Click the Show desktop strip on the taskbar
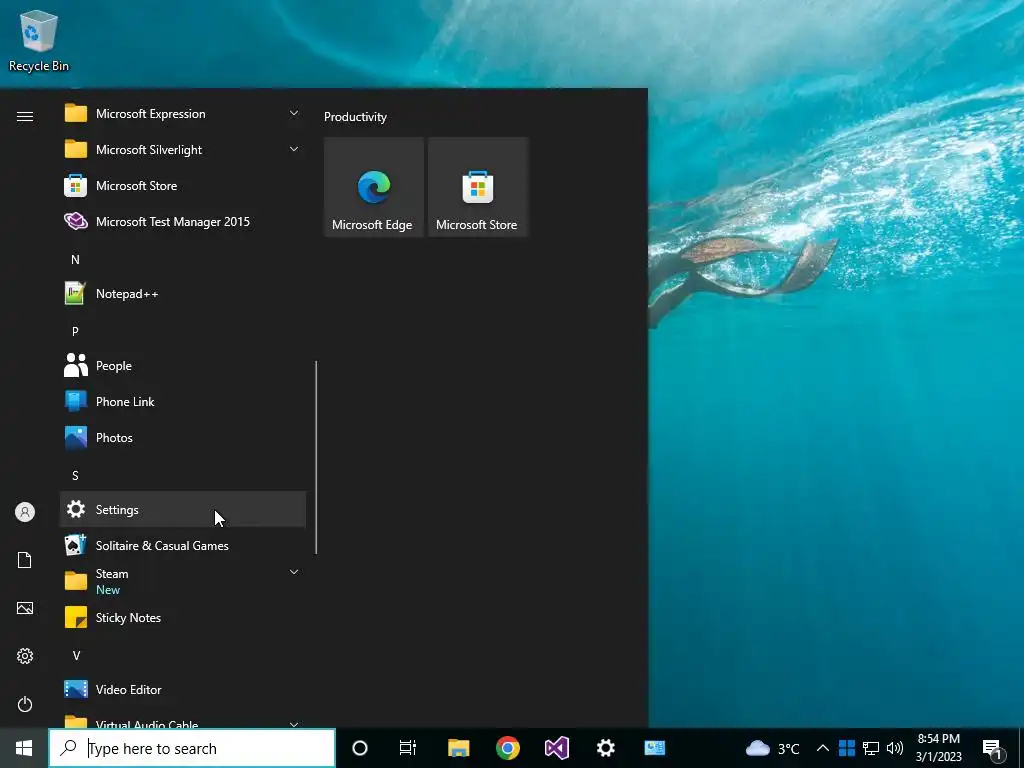This screenshot has width=1024, height=768. click(1020, 748)
